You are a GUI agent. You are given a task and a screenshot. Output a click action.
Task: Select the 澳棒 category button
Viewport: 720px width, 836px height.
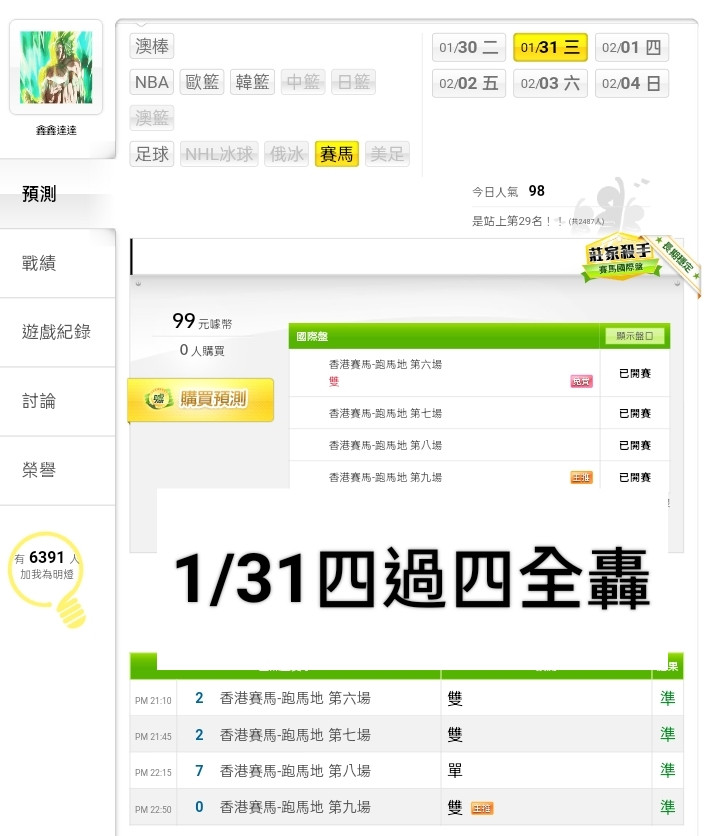(151, 46)
